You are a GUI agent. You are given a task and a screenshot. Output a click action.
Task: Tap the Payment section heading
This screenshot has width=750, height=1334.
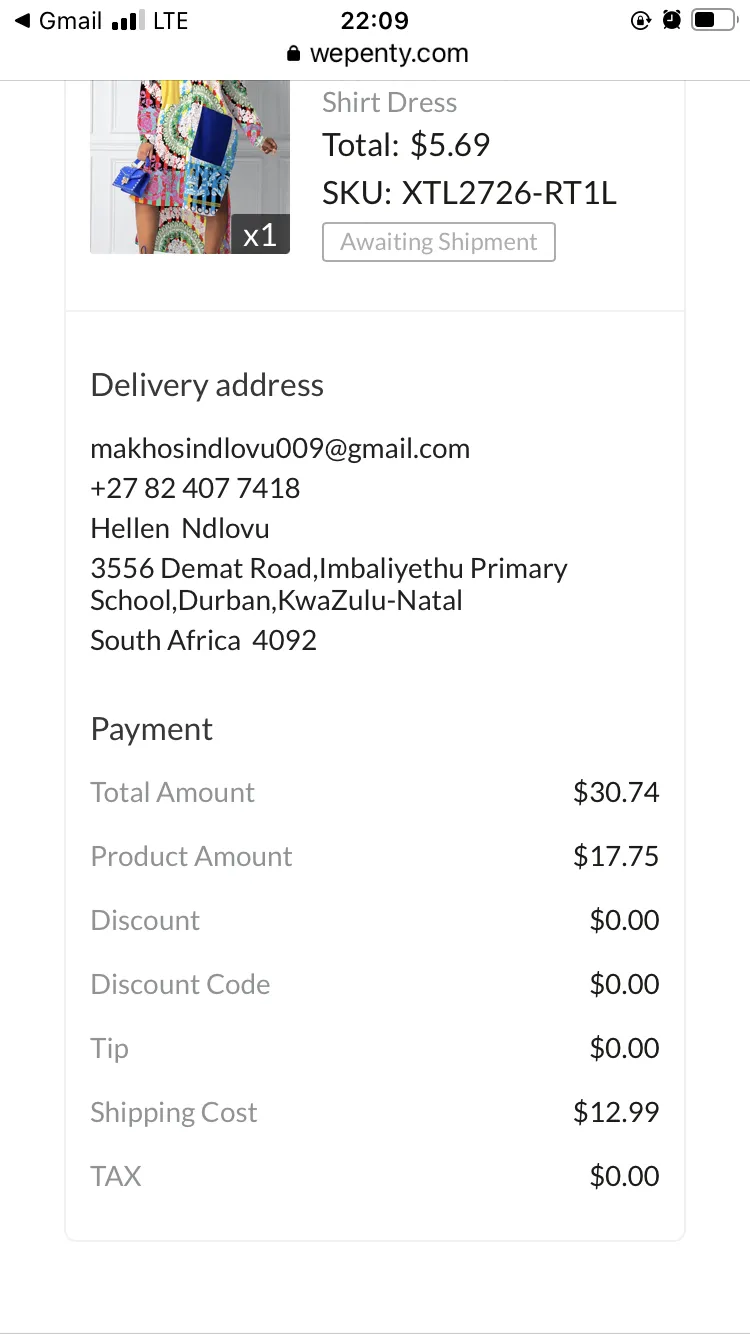tap(151, 729)
